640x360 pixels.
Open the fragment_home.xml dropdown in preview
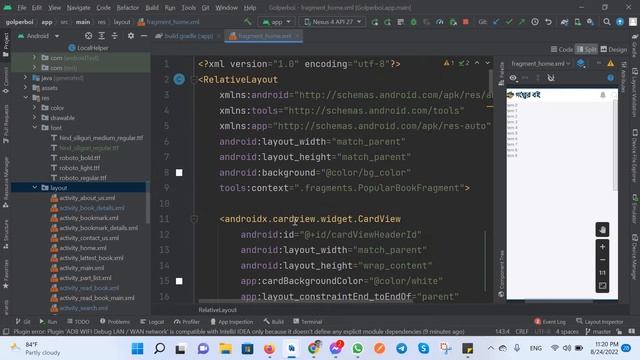click(541, 64)
